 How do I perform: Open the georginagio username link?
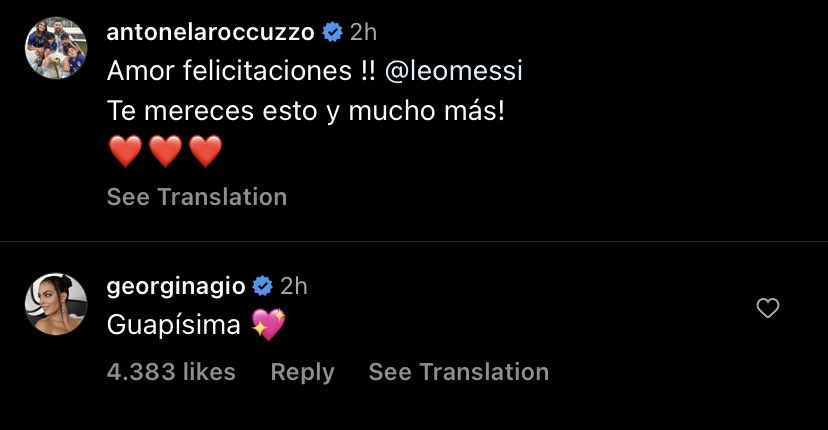(x=175, y=286)
